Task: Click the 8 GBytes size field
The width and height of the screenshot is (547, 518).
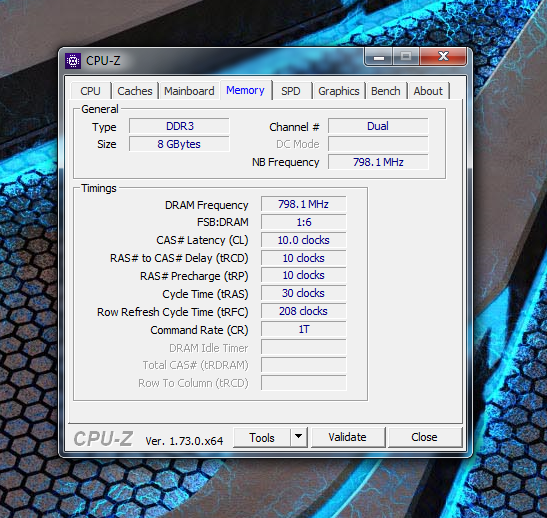Action: 179,144
